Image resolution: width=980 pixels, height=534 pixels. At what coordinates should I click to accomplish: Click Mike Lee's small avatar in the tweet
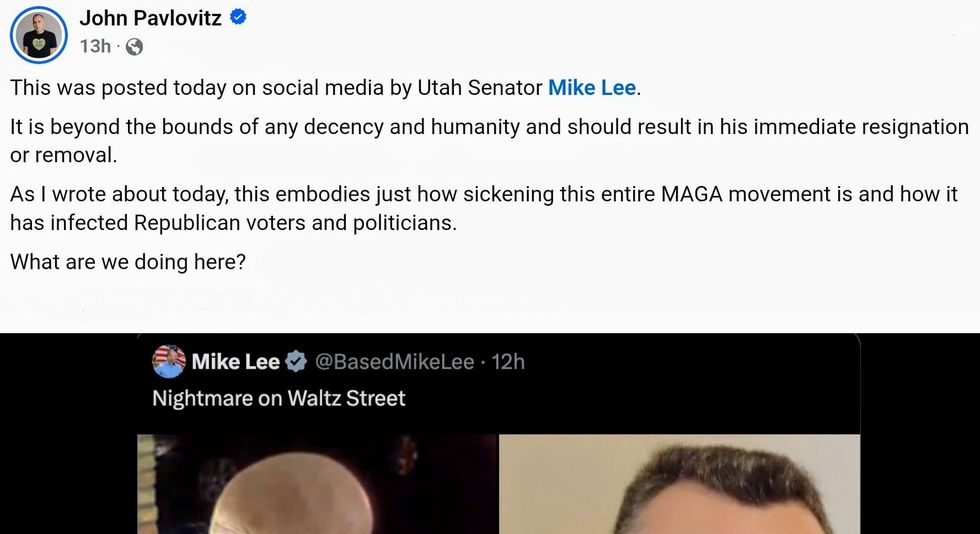(169, 361)
